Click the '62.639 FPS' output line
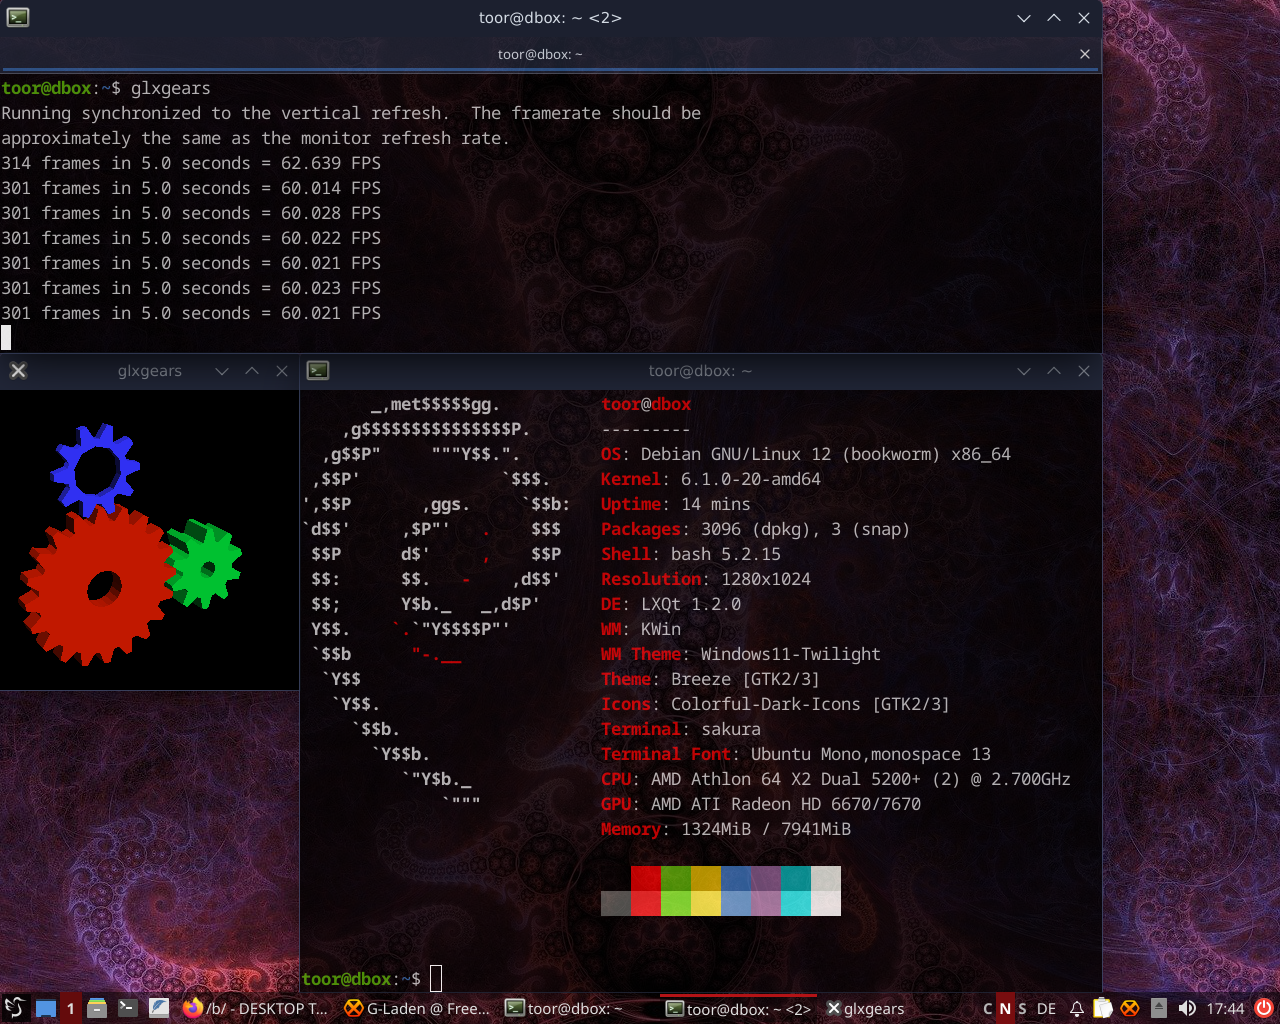 tap(191, 163)
